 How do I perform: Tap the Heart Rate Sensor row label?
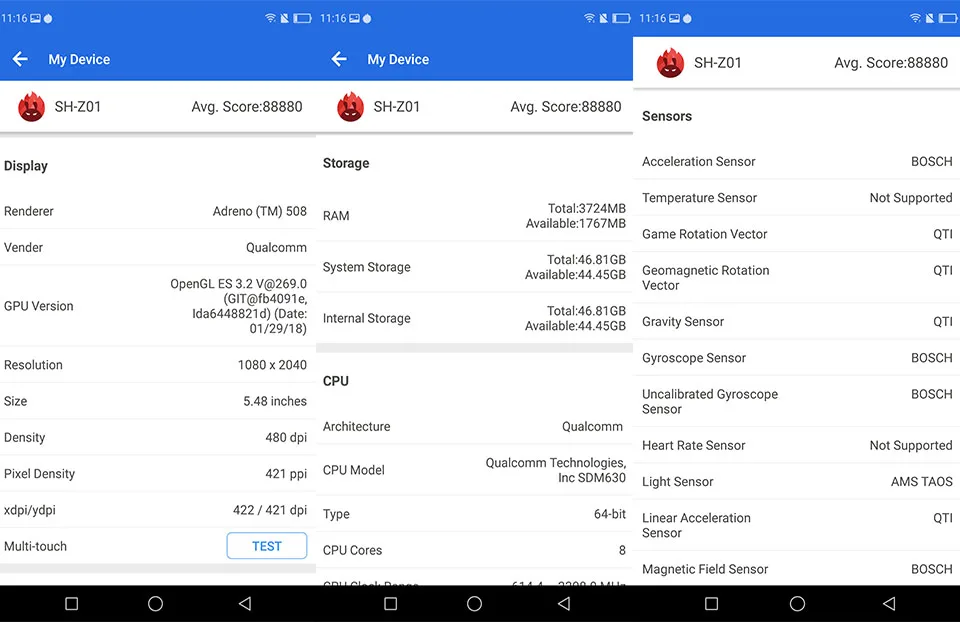click(694, 446)
